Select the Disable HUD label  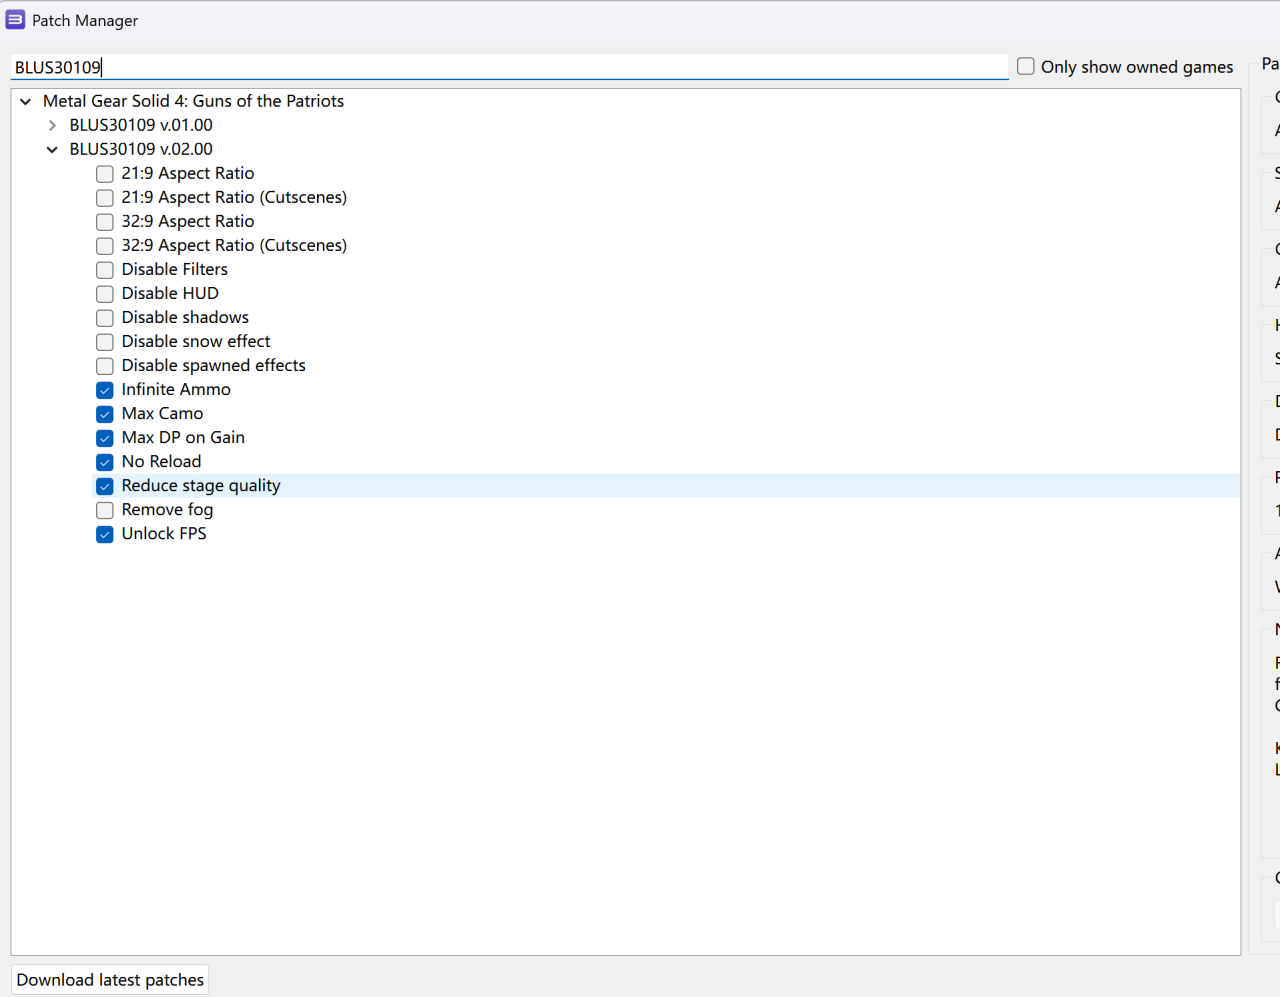click(170, 293)
